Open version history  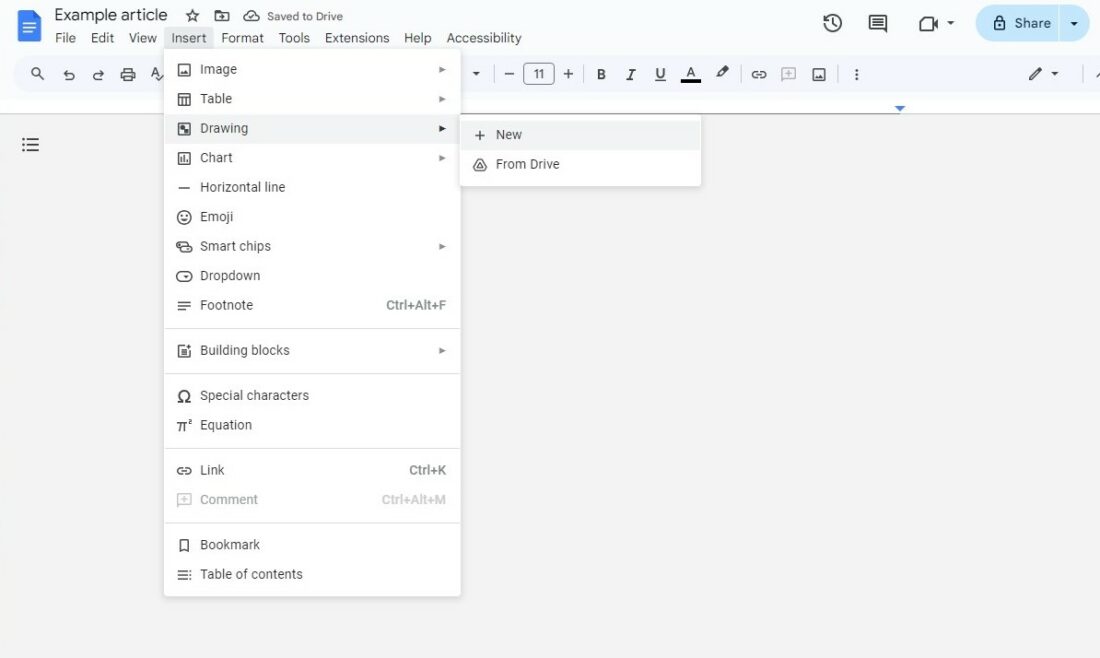point(832,22)
